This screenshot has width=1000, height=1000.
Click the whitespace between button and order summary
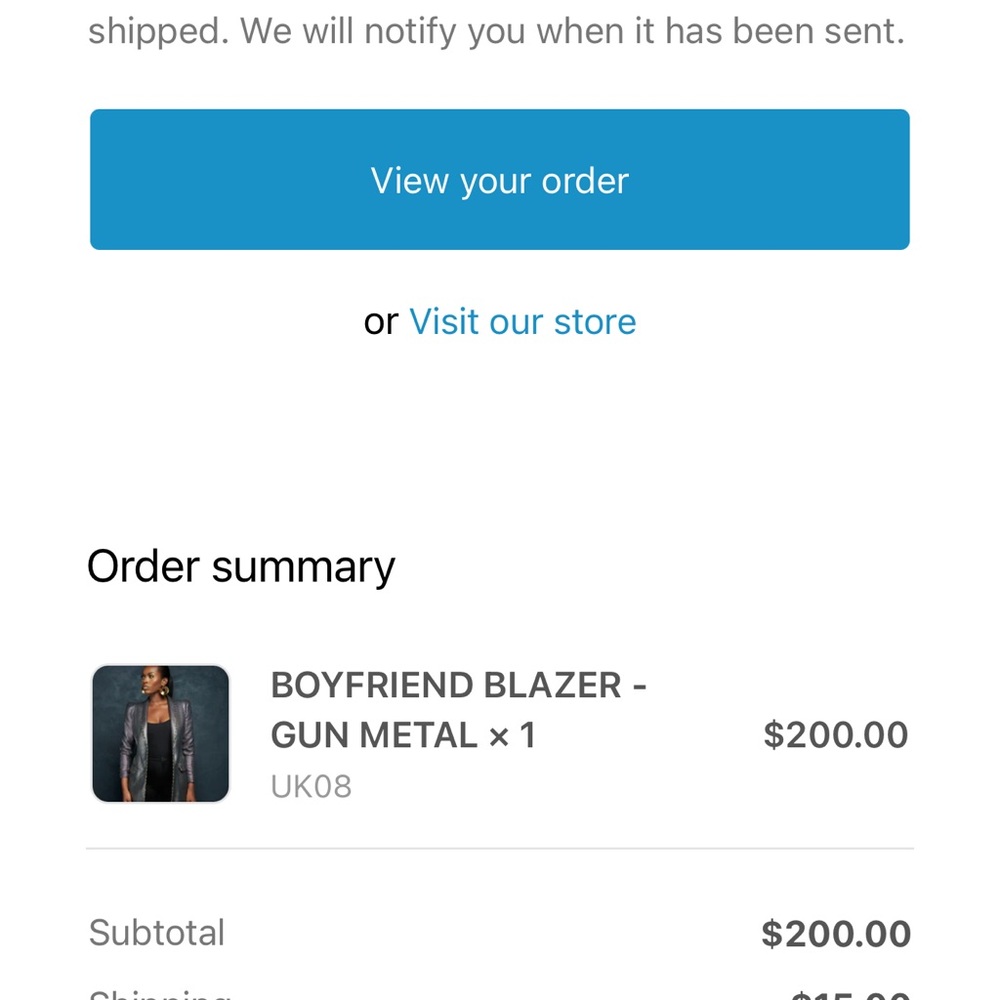(500, 440)
